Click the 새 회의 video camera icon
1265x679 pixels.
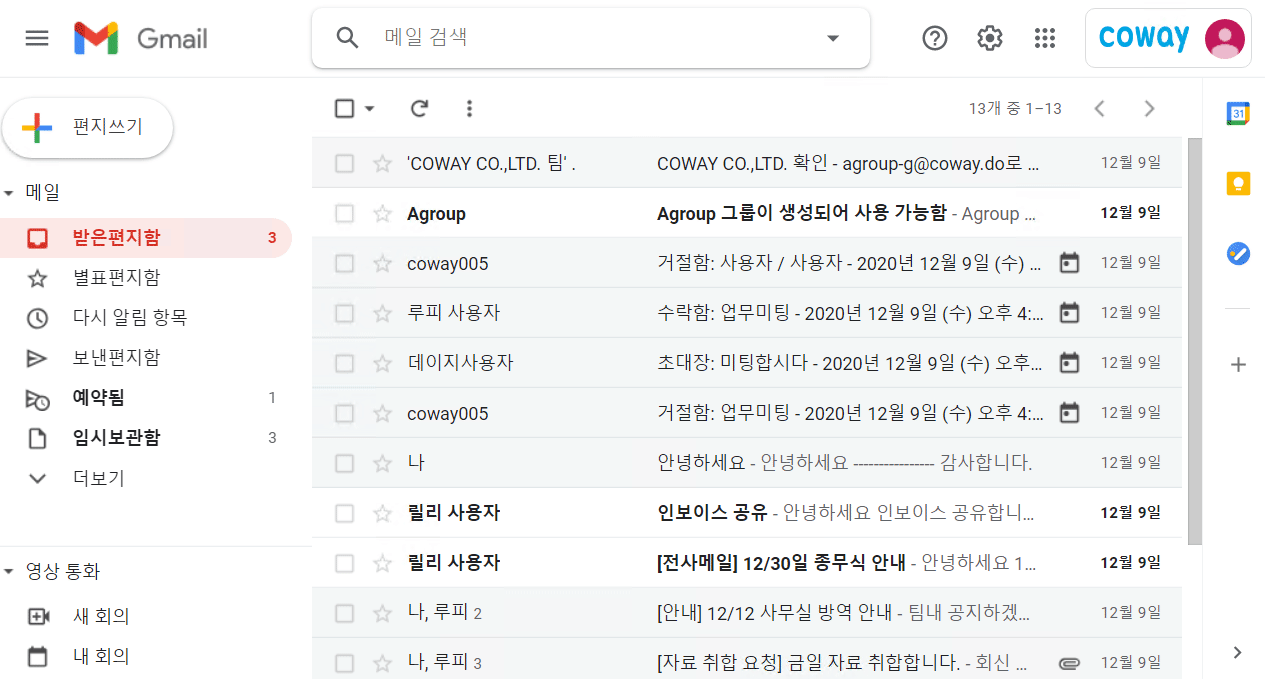[38, 617]
